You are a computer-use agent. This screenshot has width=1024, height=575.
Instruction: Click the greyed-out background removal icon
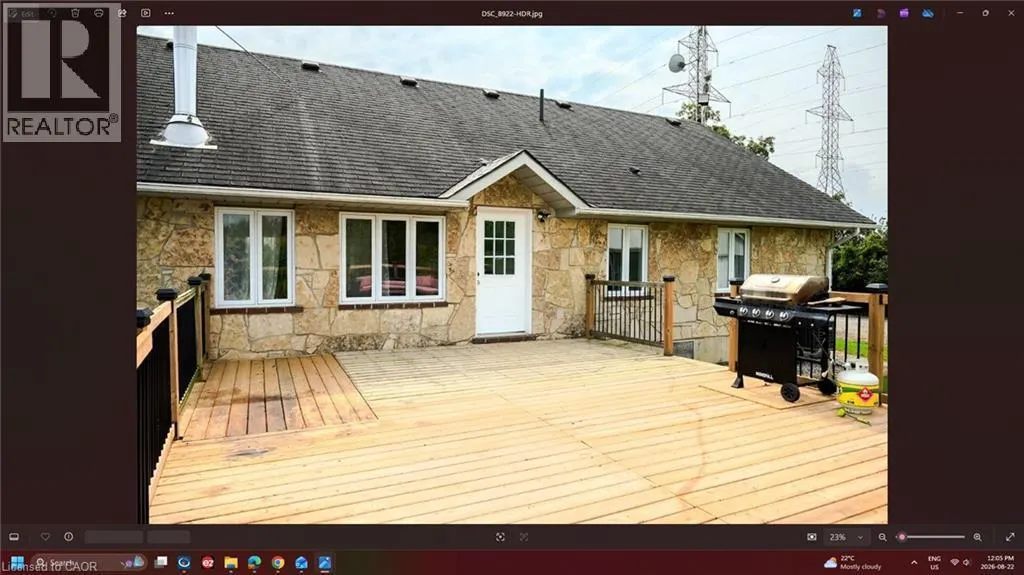pos(524,537)
